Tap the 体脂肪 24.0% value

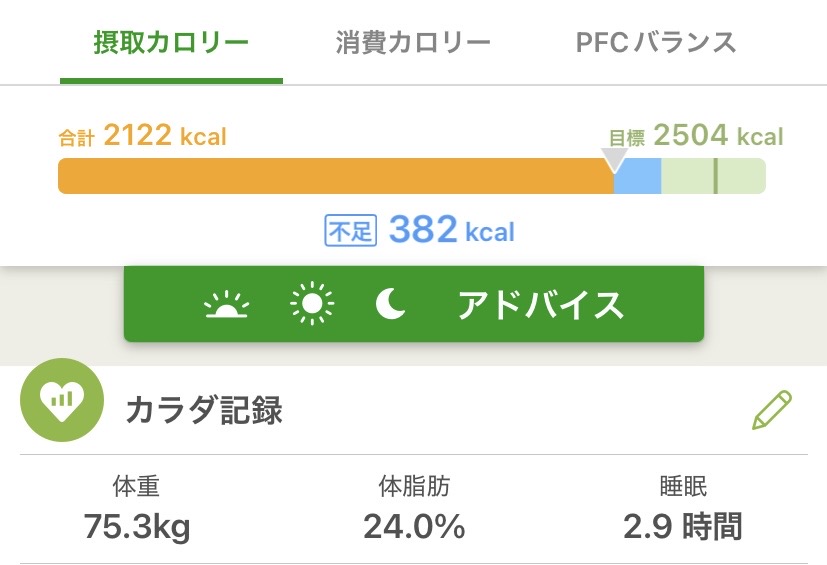(413, 527)
